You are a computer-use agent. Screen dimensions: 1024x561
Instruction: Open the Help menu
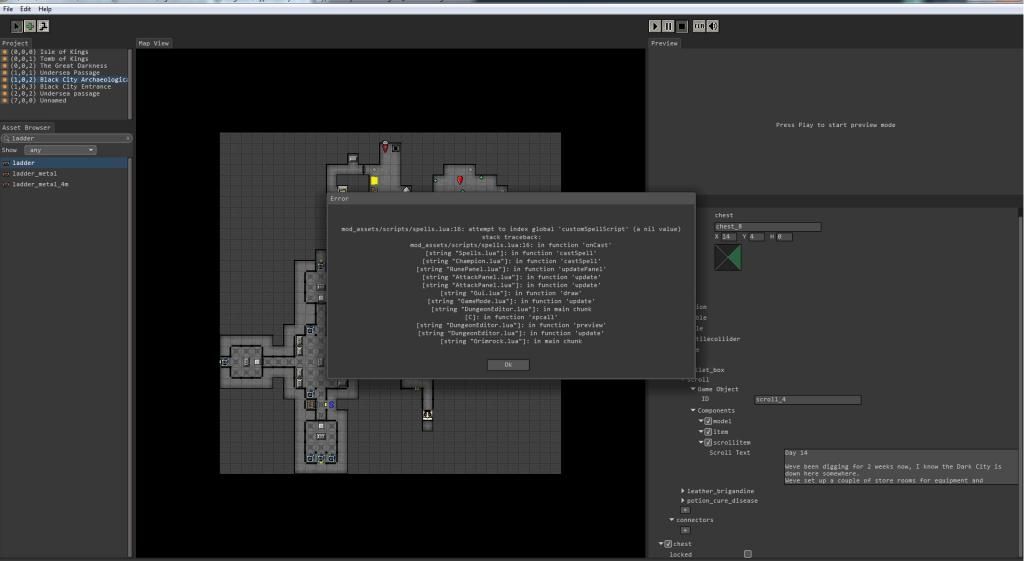click(x=45, y=9)
